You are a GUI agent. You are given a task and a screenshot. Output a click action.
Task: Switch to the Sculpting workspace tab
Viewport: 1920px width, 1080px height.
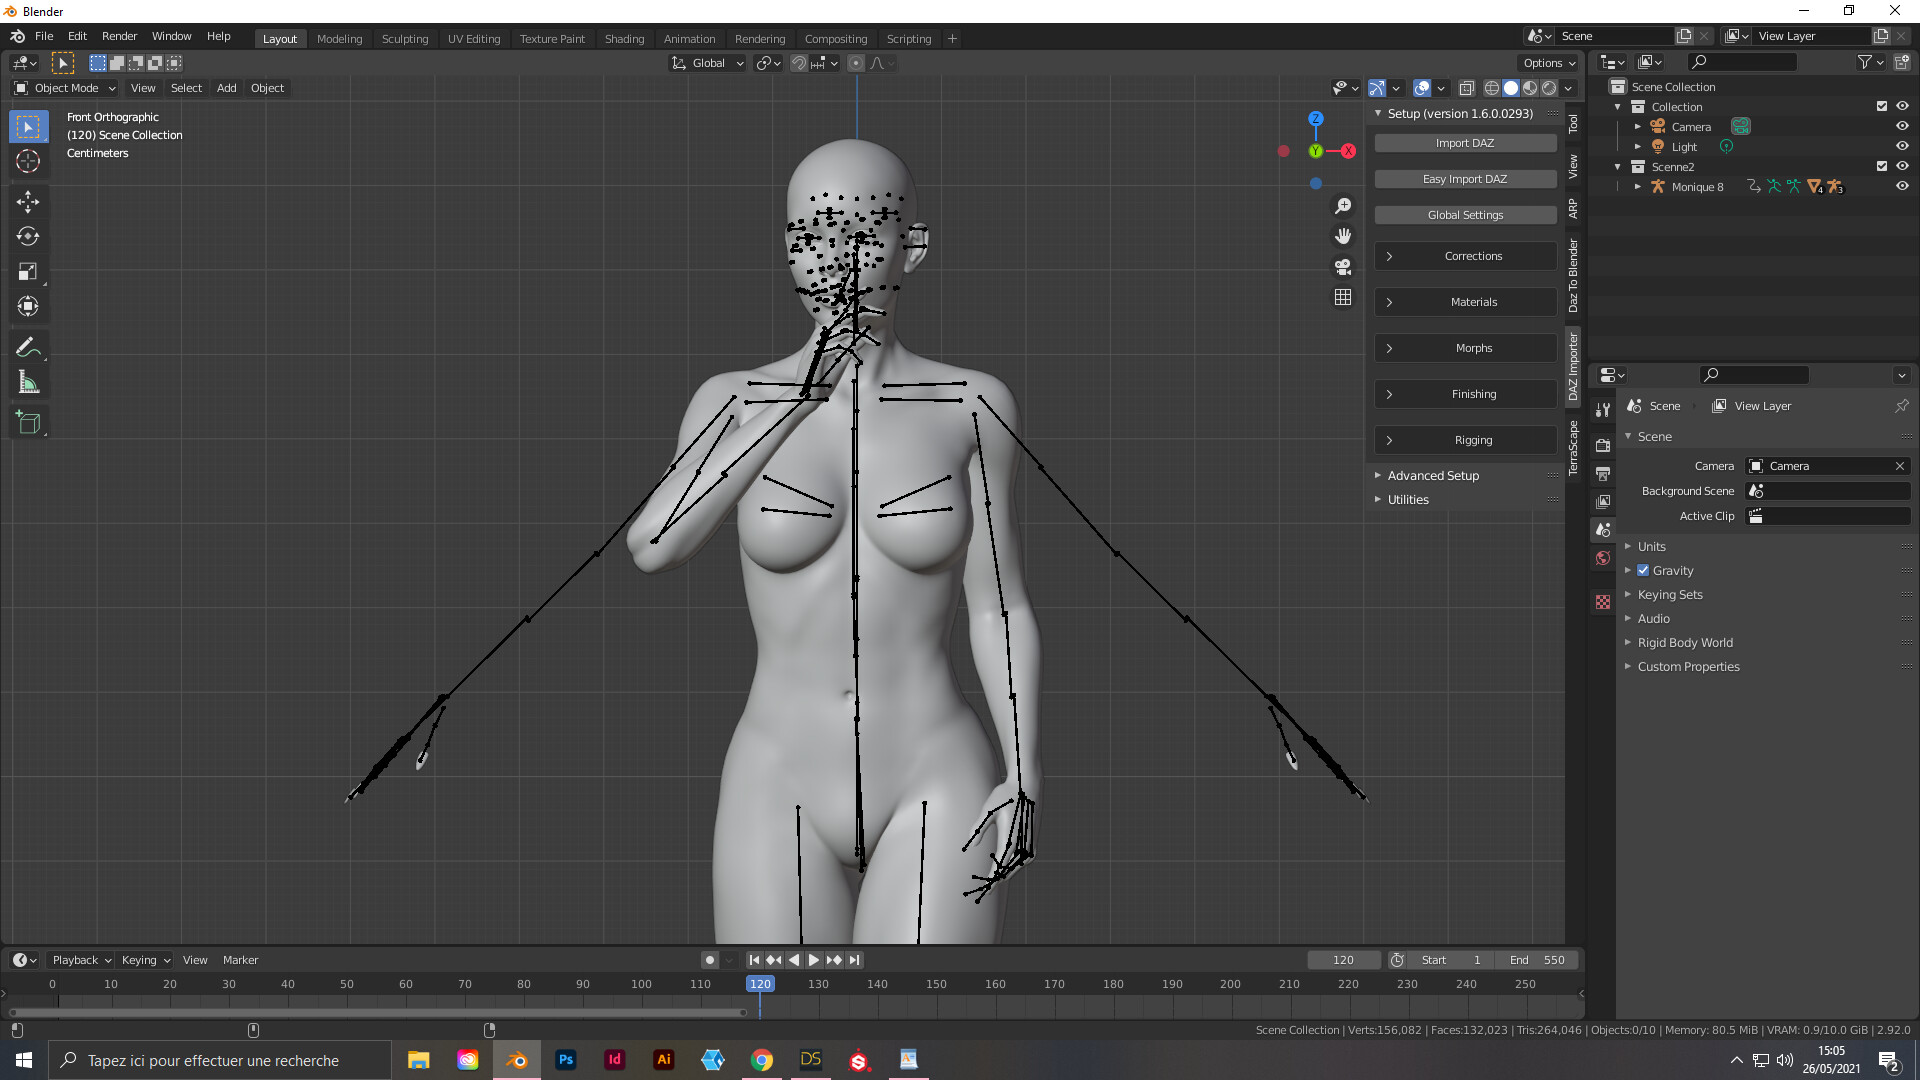(x=405, y=39)
